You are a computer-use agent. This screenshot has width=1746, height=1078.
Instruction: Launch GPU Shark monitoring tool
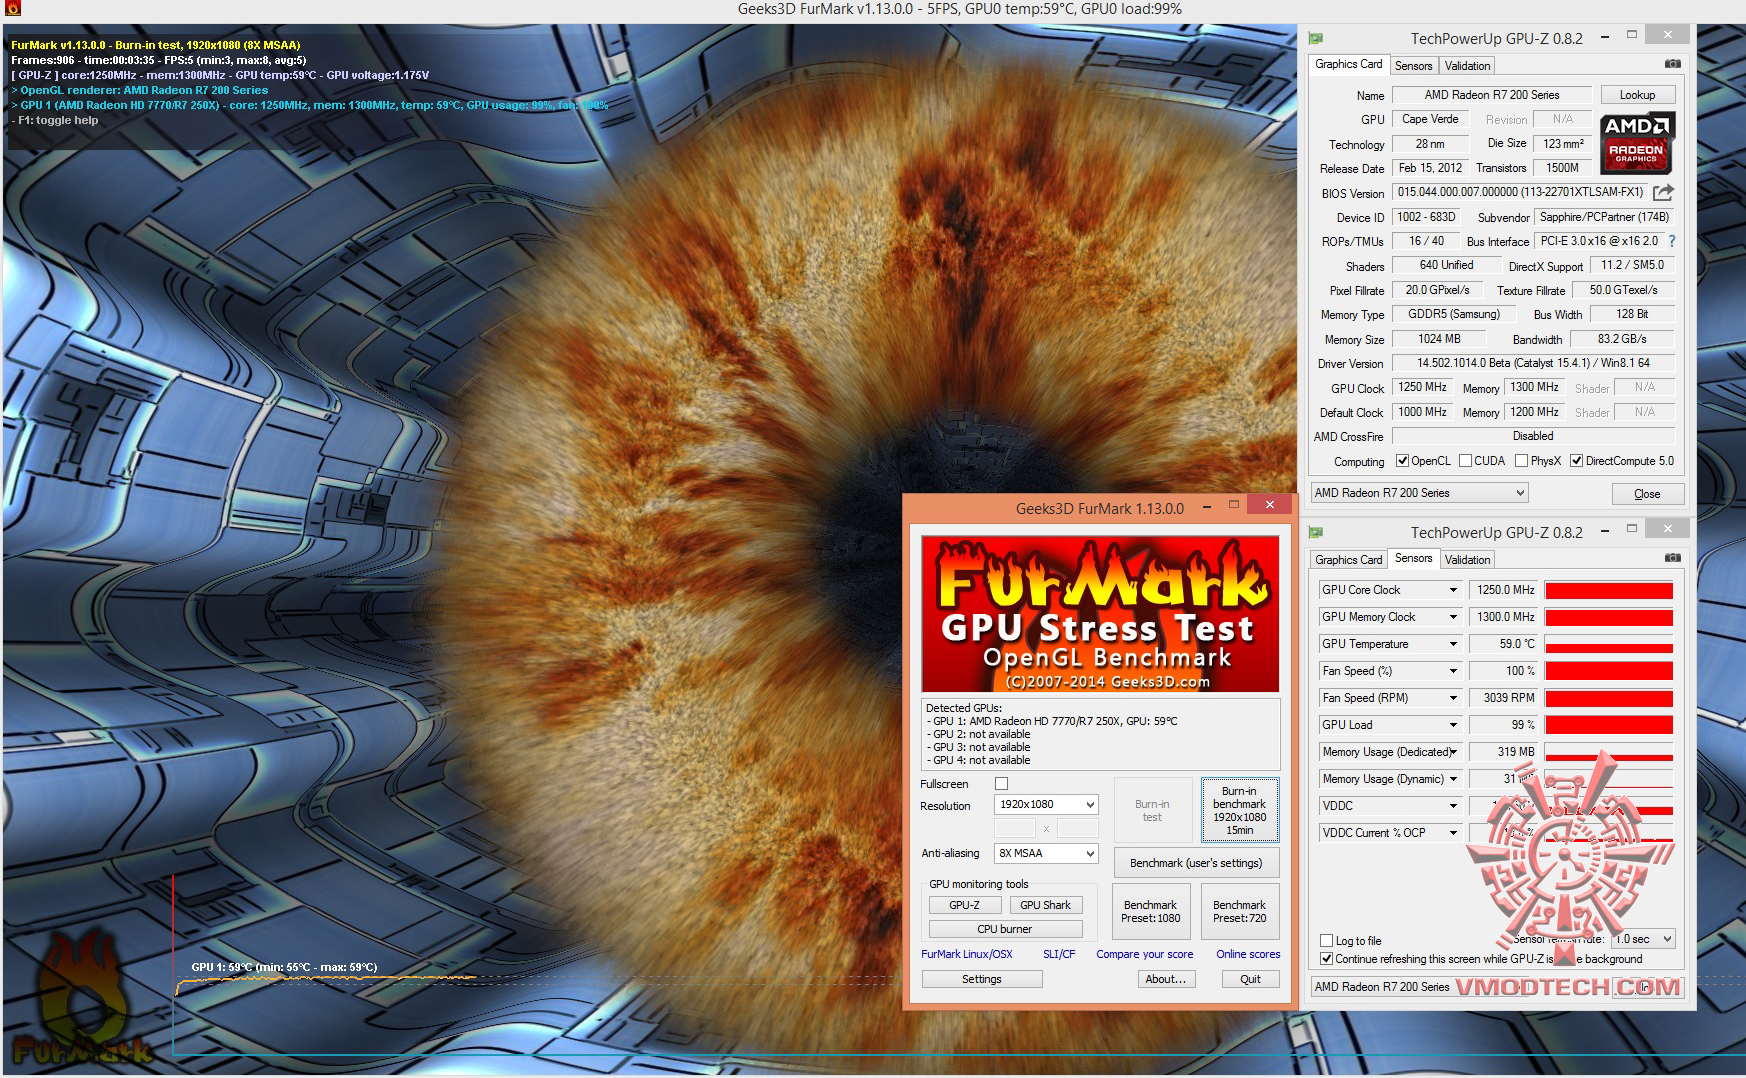click(1045, 905)
